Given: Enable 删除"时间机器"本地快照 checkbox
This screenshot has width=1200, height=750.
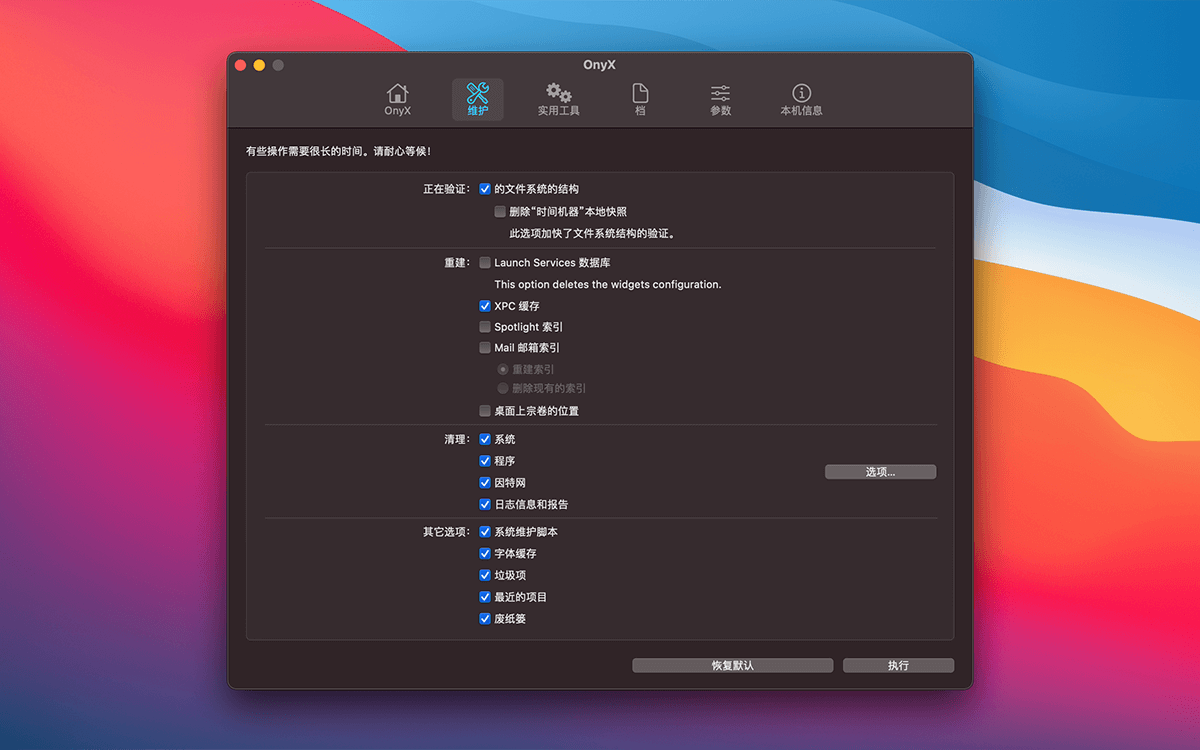Looking at the screenshot, I should tap(500, 211).
